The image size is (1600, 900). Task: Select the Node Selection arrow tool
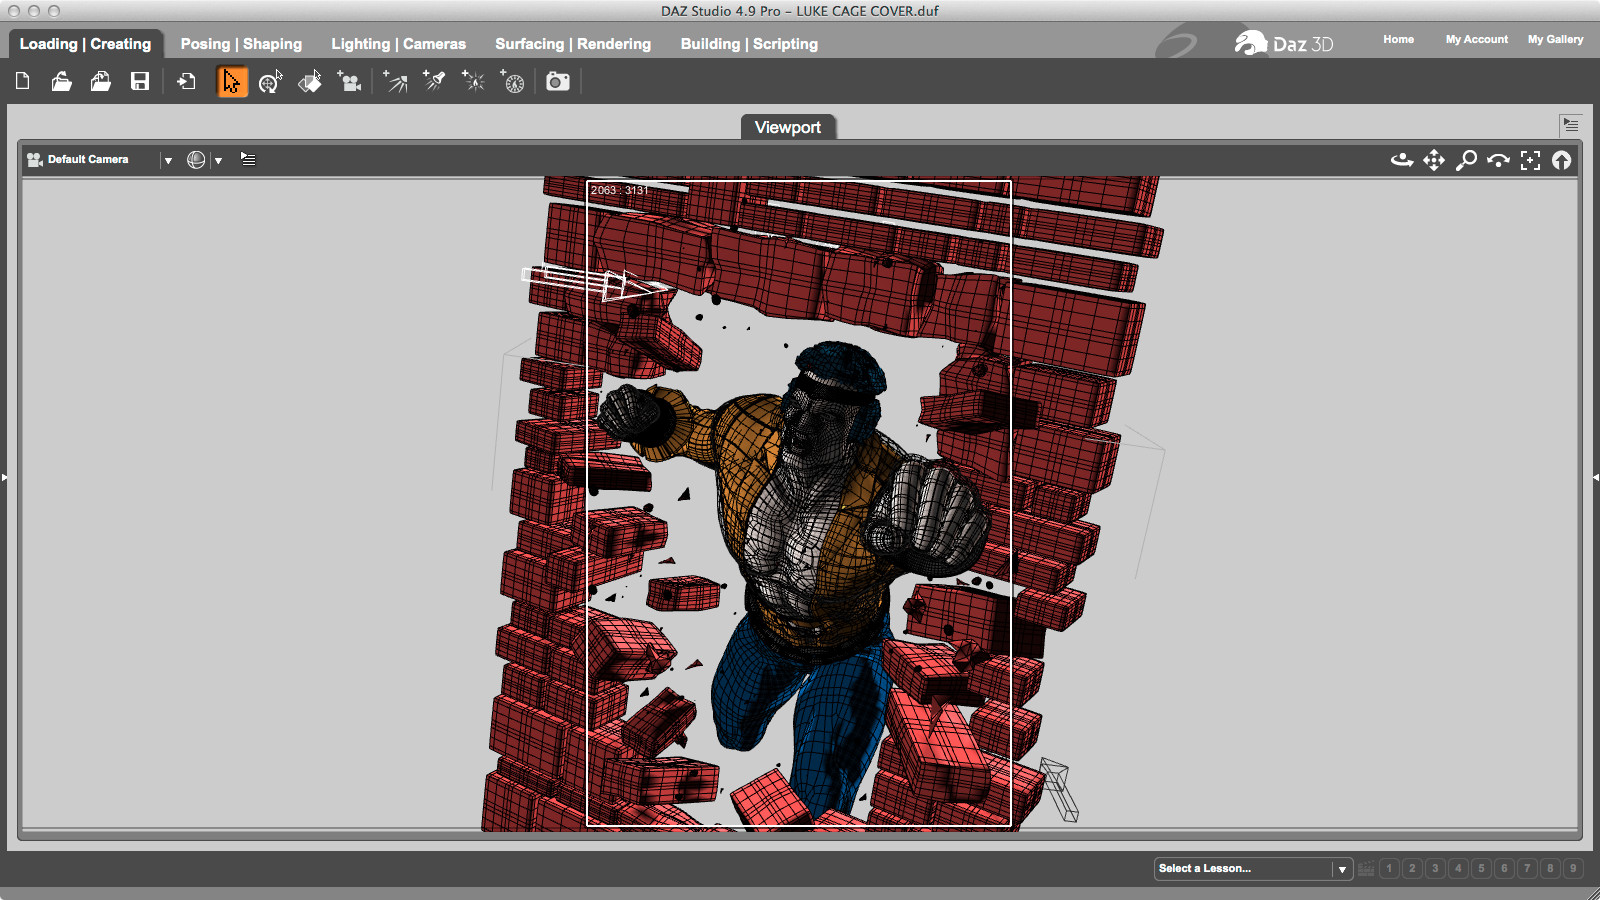(232, 82)
